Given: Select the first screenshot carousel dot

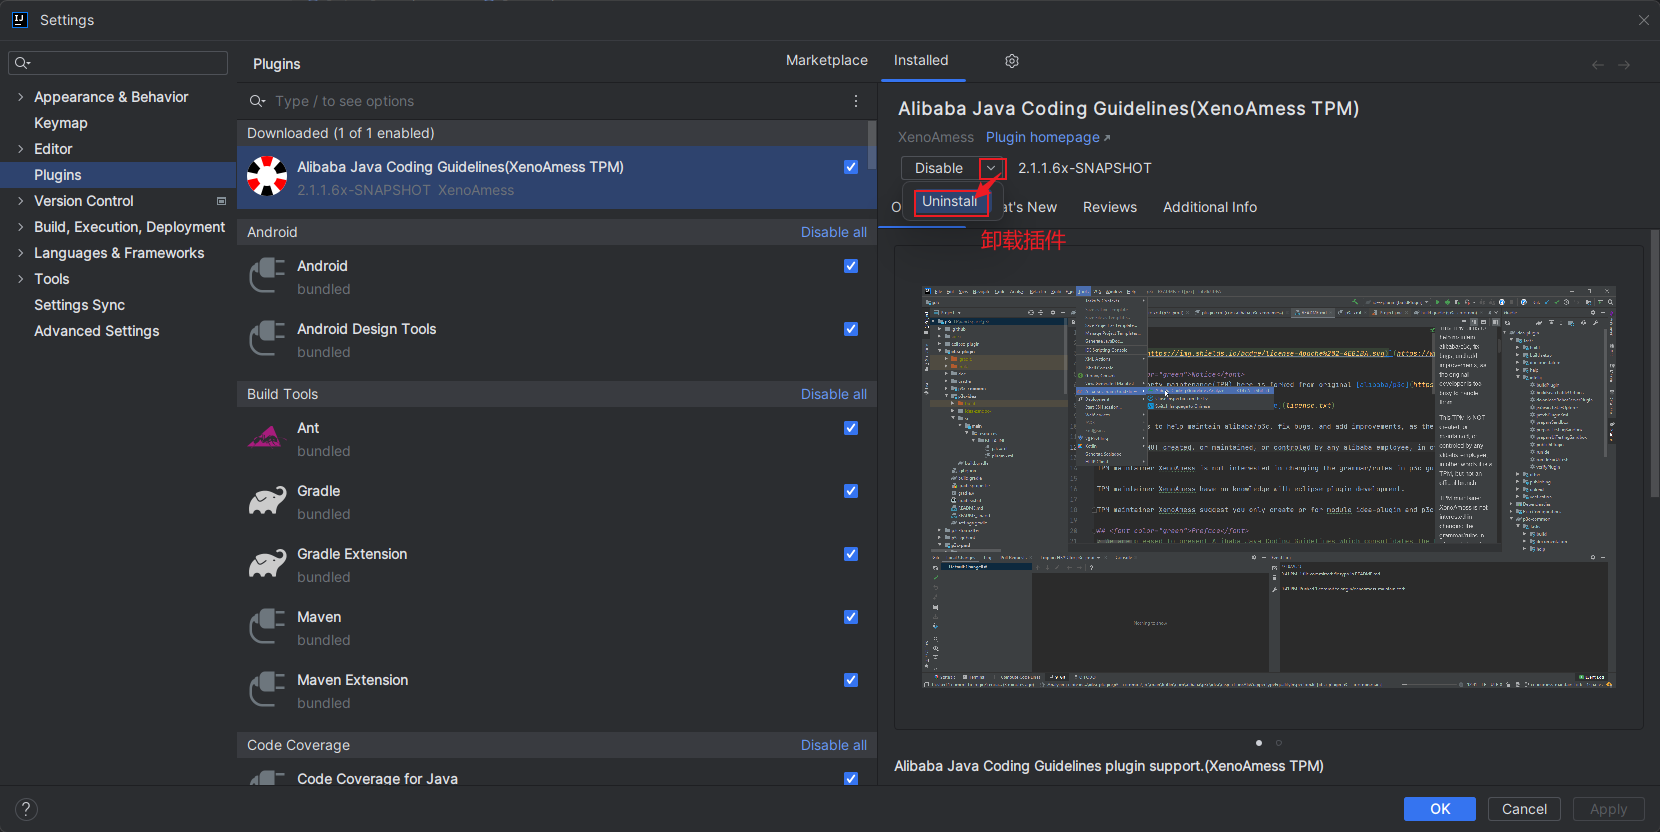Looking at the screenshot, I should coord(1259,743).
